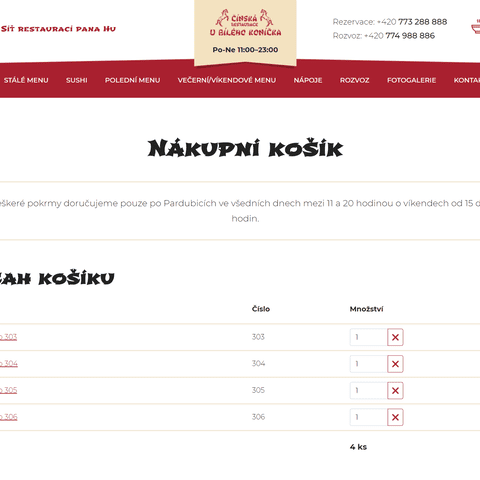The image size is (480, 480).
Task: Delete item 306 using the X icon
Action: point(395,417)
